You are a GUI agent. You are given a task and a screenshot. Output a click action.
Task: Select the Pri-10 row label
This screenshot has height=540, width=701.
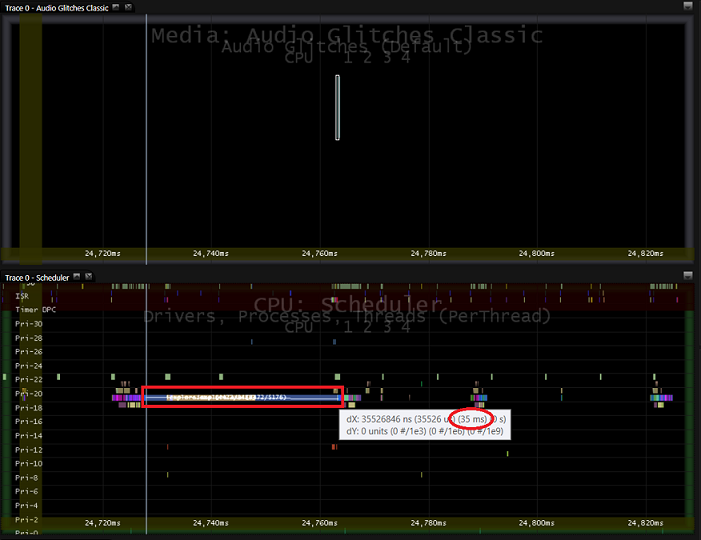coord(29,464)
